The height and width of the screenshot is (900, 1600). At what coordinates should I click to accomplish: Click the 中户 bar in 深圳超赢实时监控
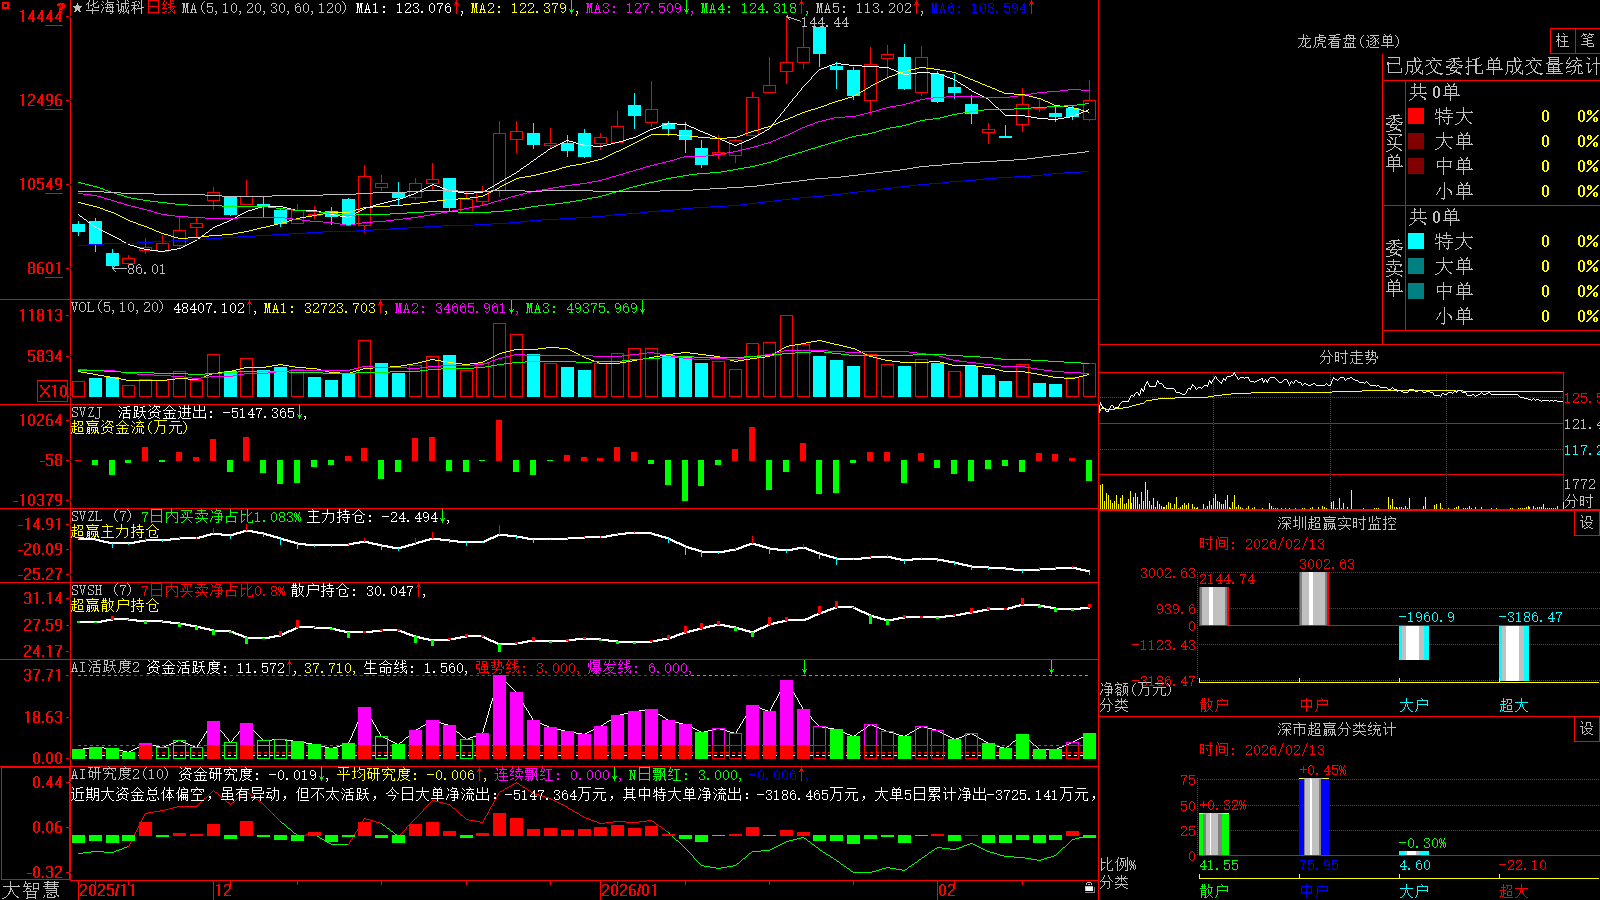coord(1313,598)
